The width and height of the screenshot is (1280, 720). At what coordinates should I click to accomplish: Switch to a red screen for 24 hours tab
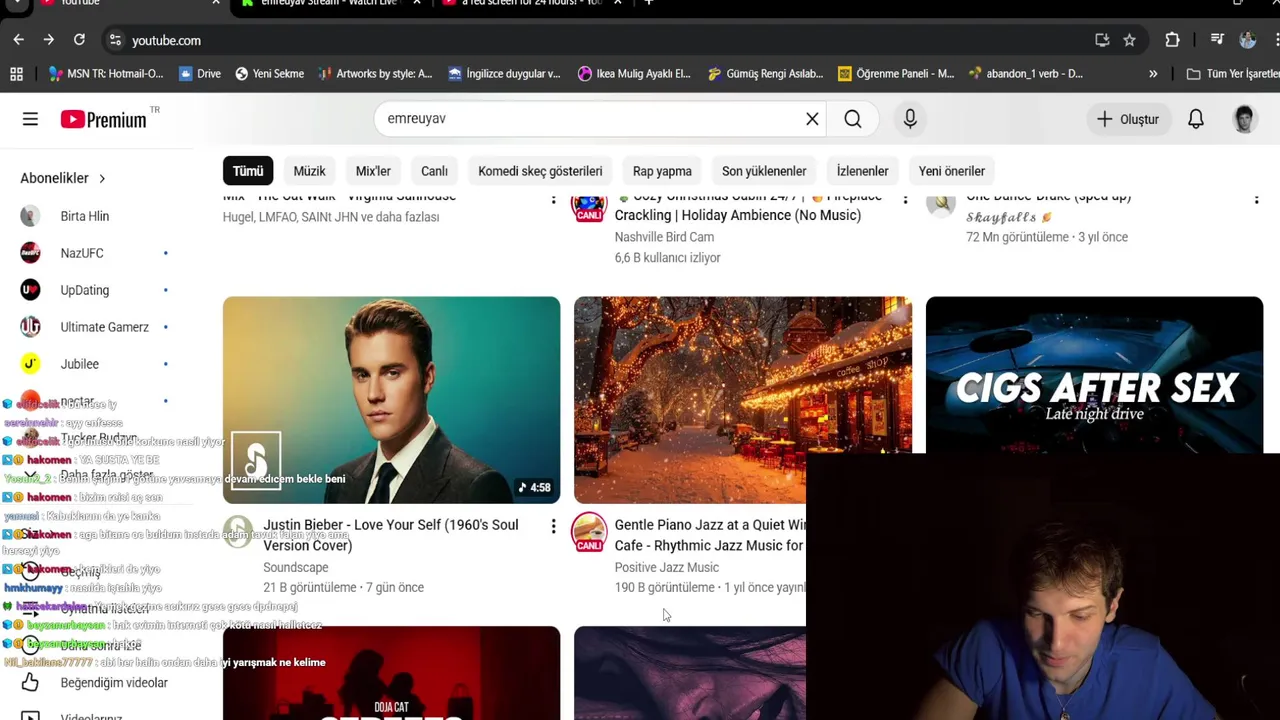pos(530,3)
